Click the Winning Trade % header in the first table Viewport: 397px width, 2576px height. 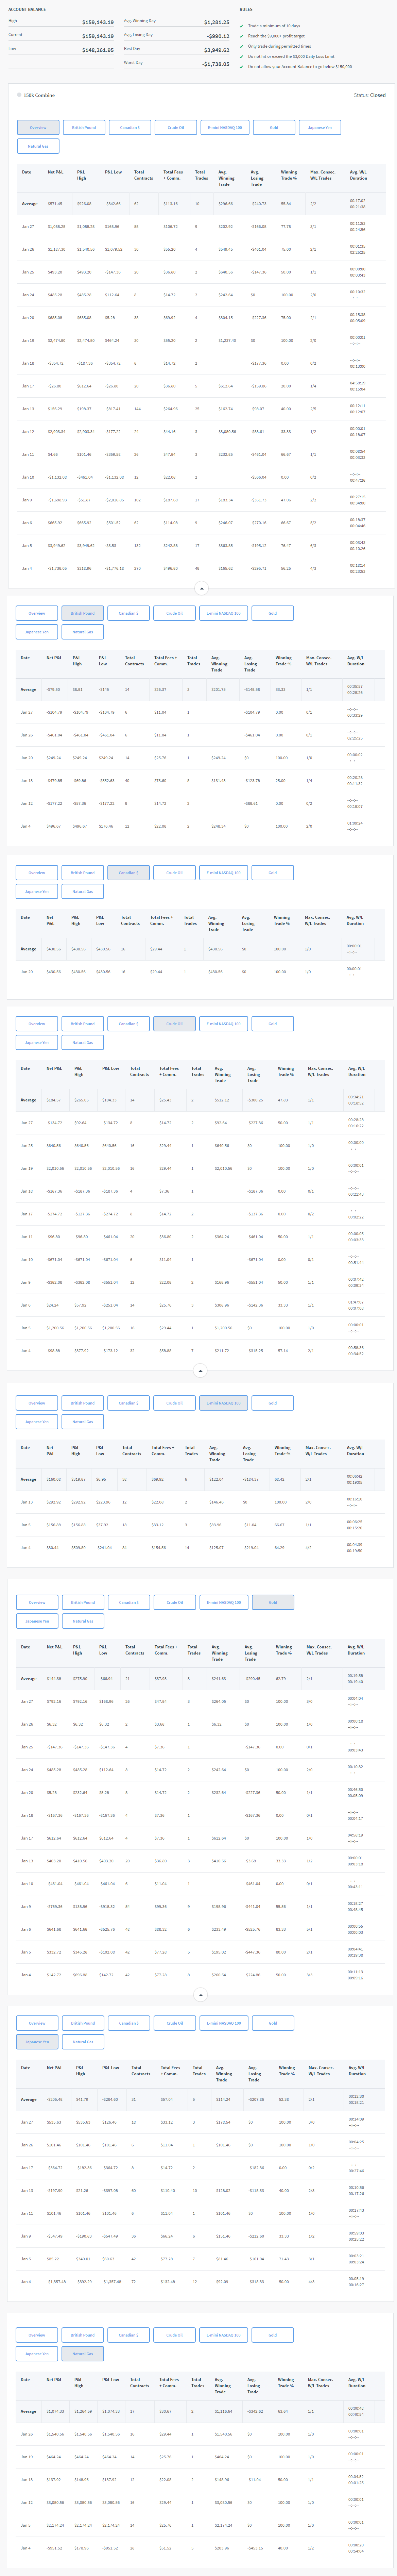pyautogui.click(x=288, y=175)
